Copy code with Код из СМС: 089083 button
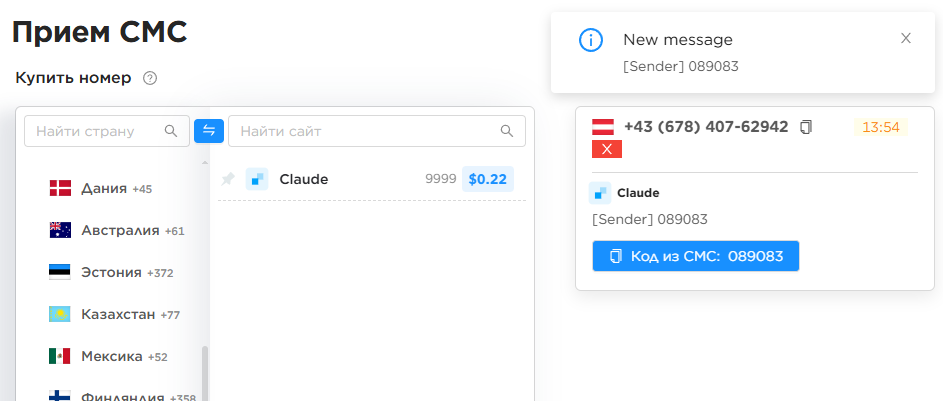The image size is (943, 401). pos(696,256)
